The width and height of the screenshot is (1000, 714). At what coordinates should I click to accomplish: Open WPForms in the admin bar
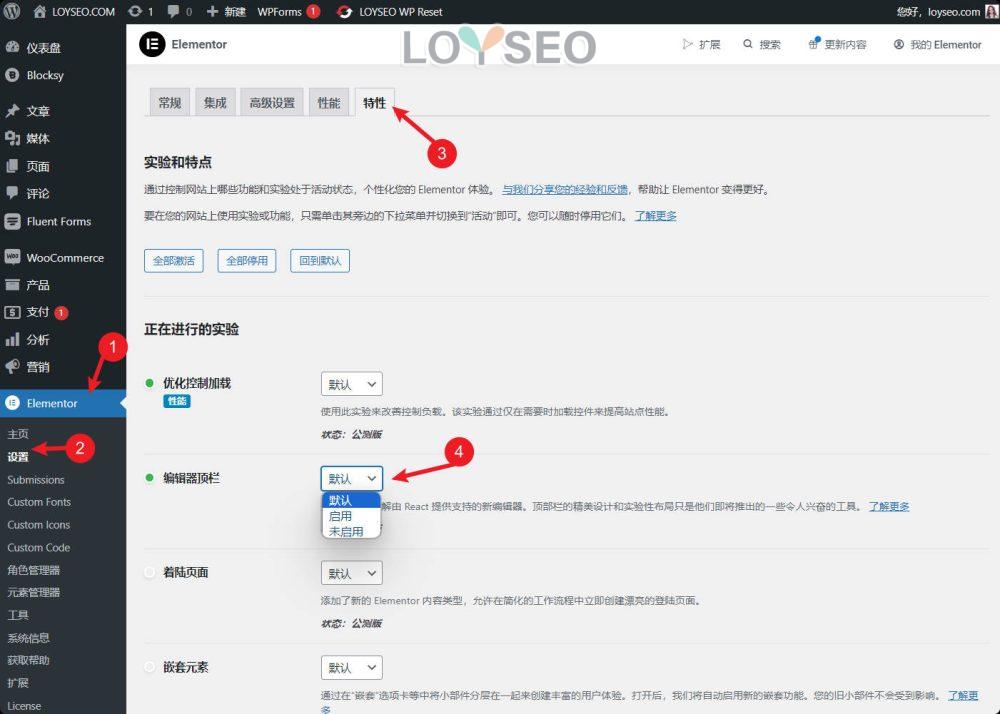tap(288, 11)
